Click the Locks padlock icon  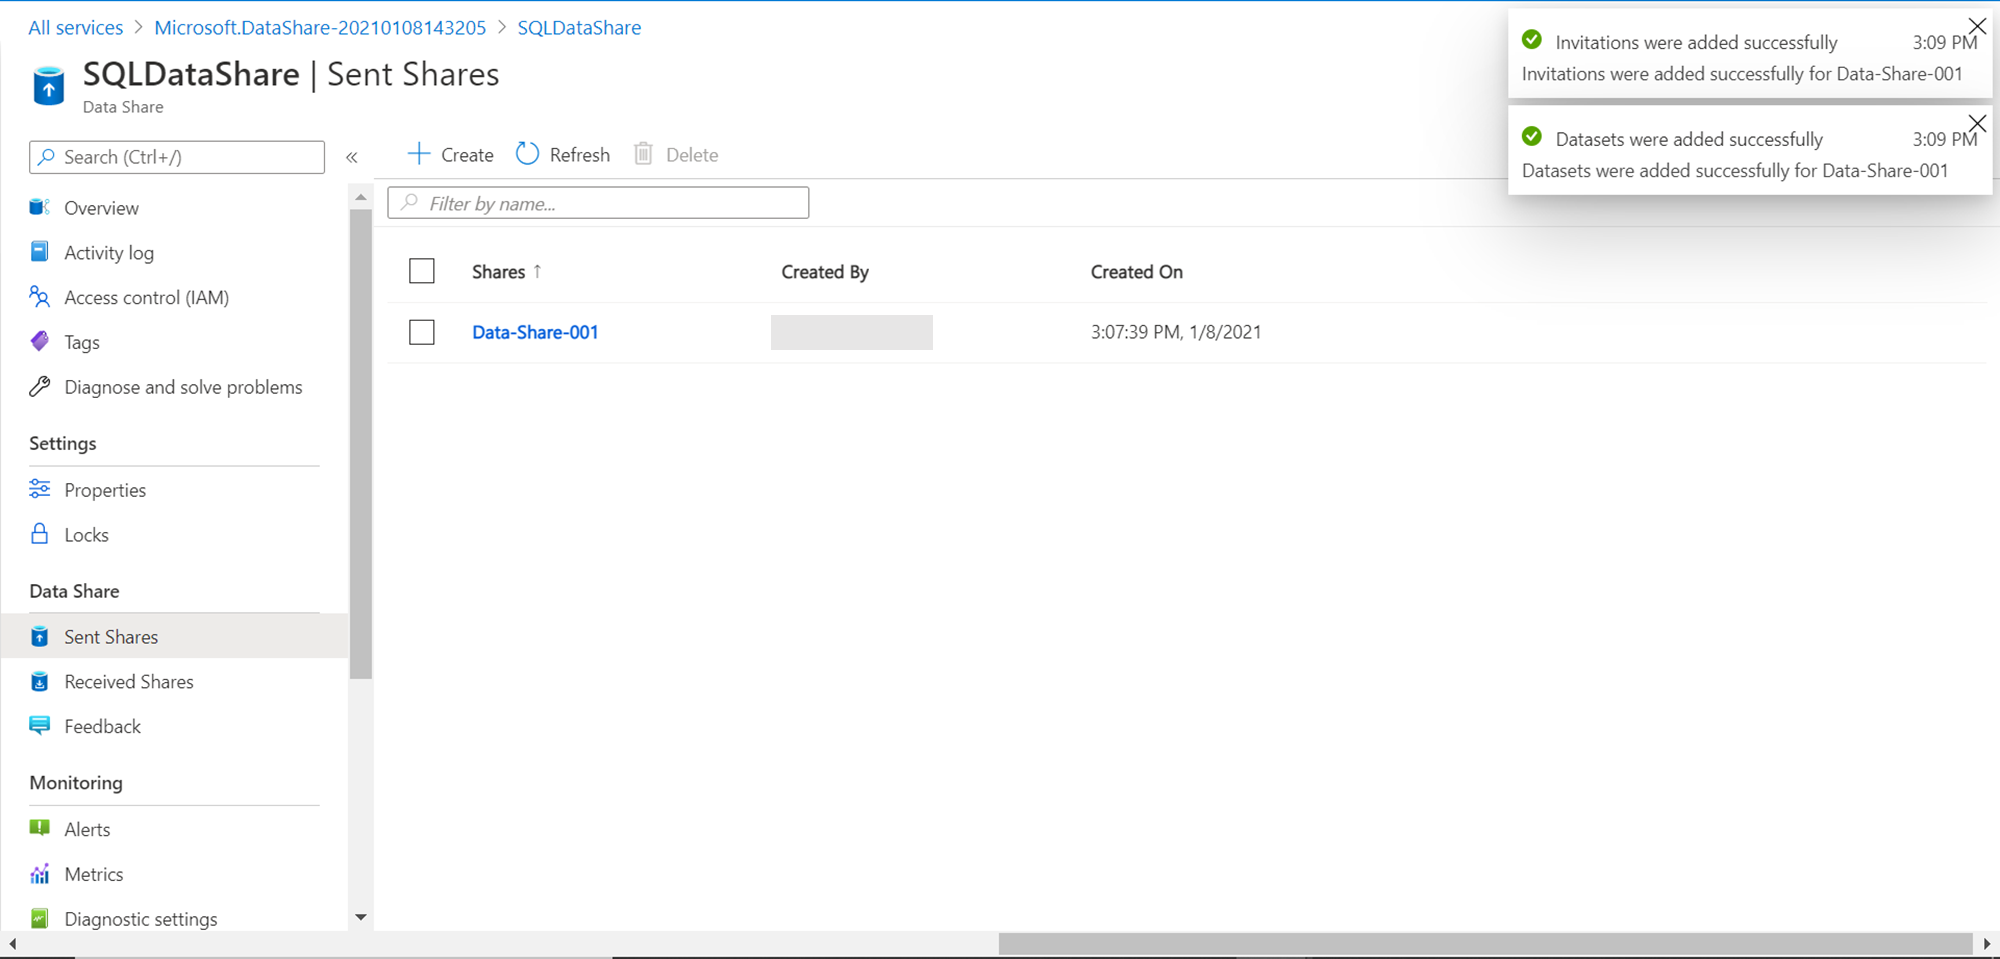[x=40, y=534]
